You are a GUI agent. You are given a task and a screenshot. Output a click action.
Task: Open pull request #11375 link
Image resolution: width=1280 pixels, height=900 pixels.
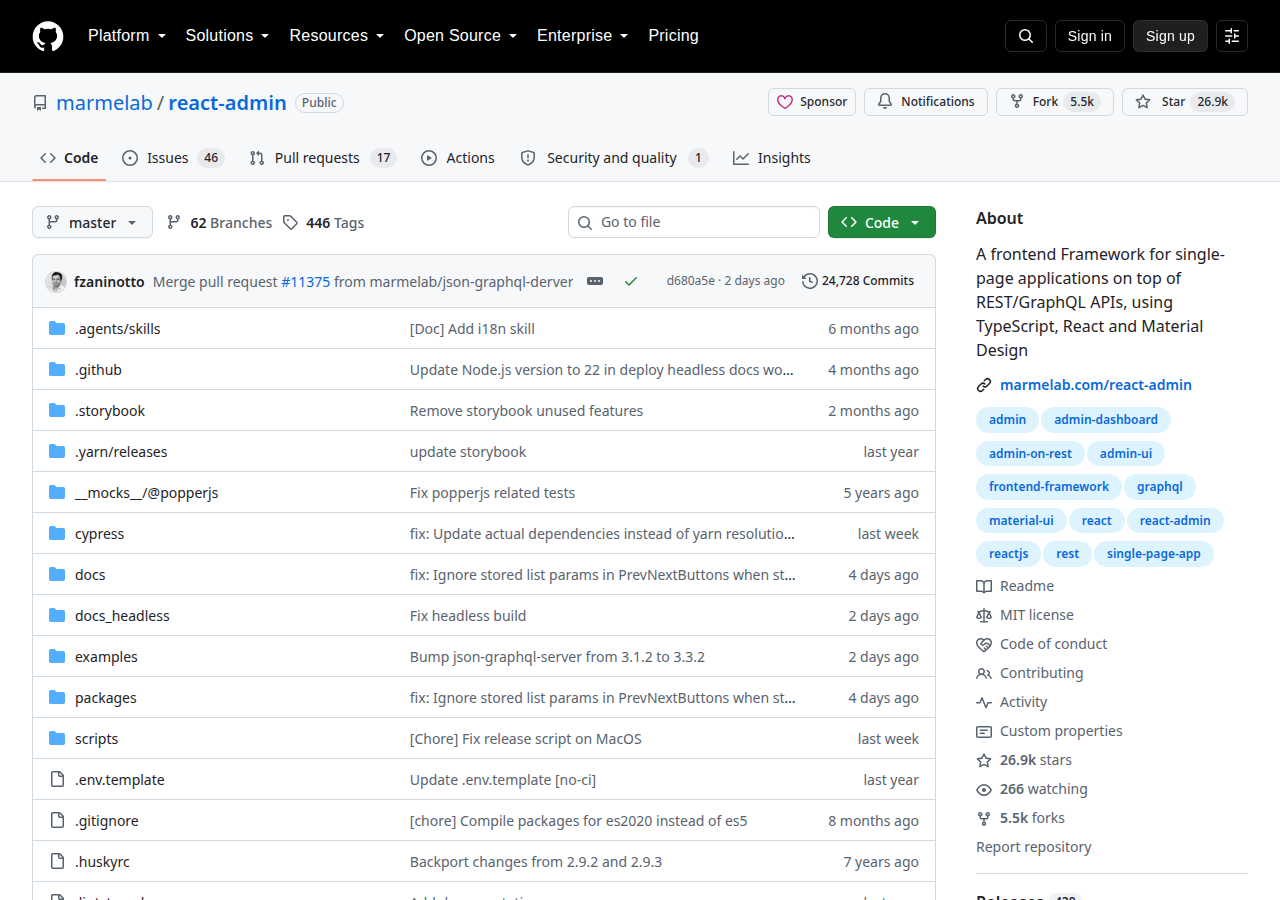tap(306, 282)
